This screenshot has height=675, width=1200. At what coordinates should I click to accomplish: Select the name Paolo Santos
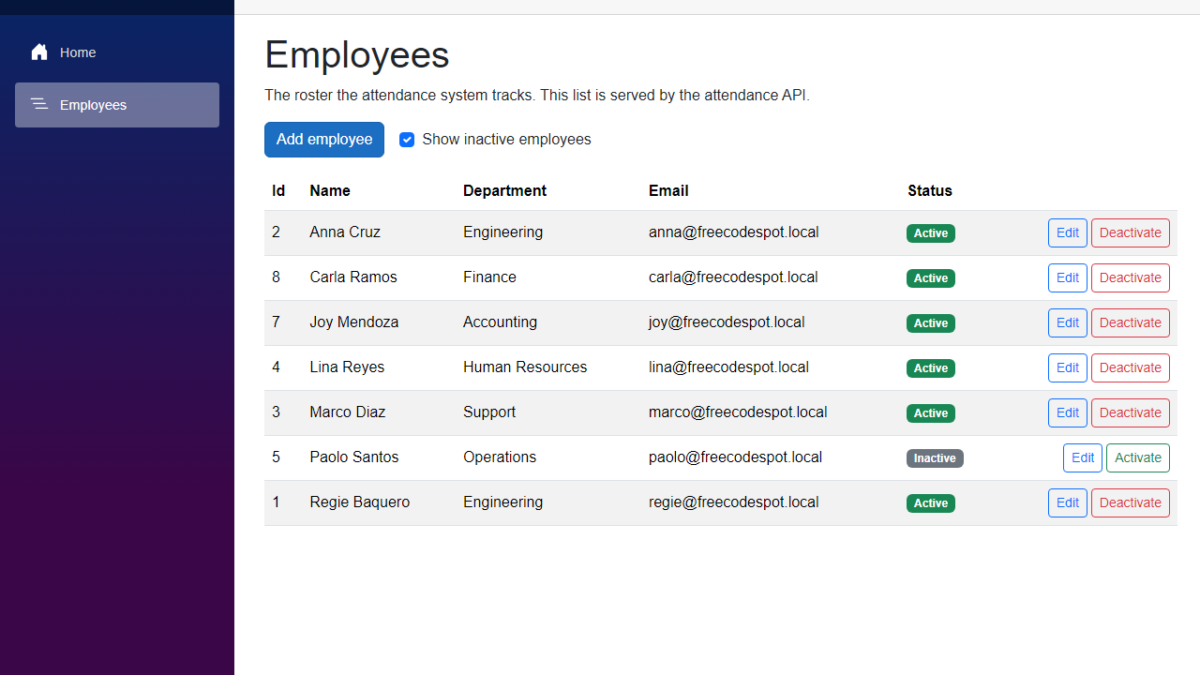pos(354,457)
